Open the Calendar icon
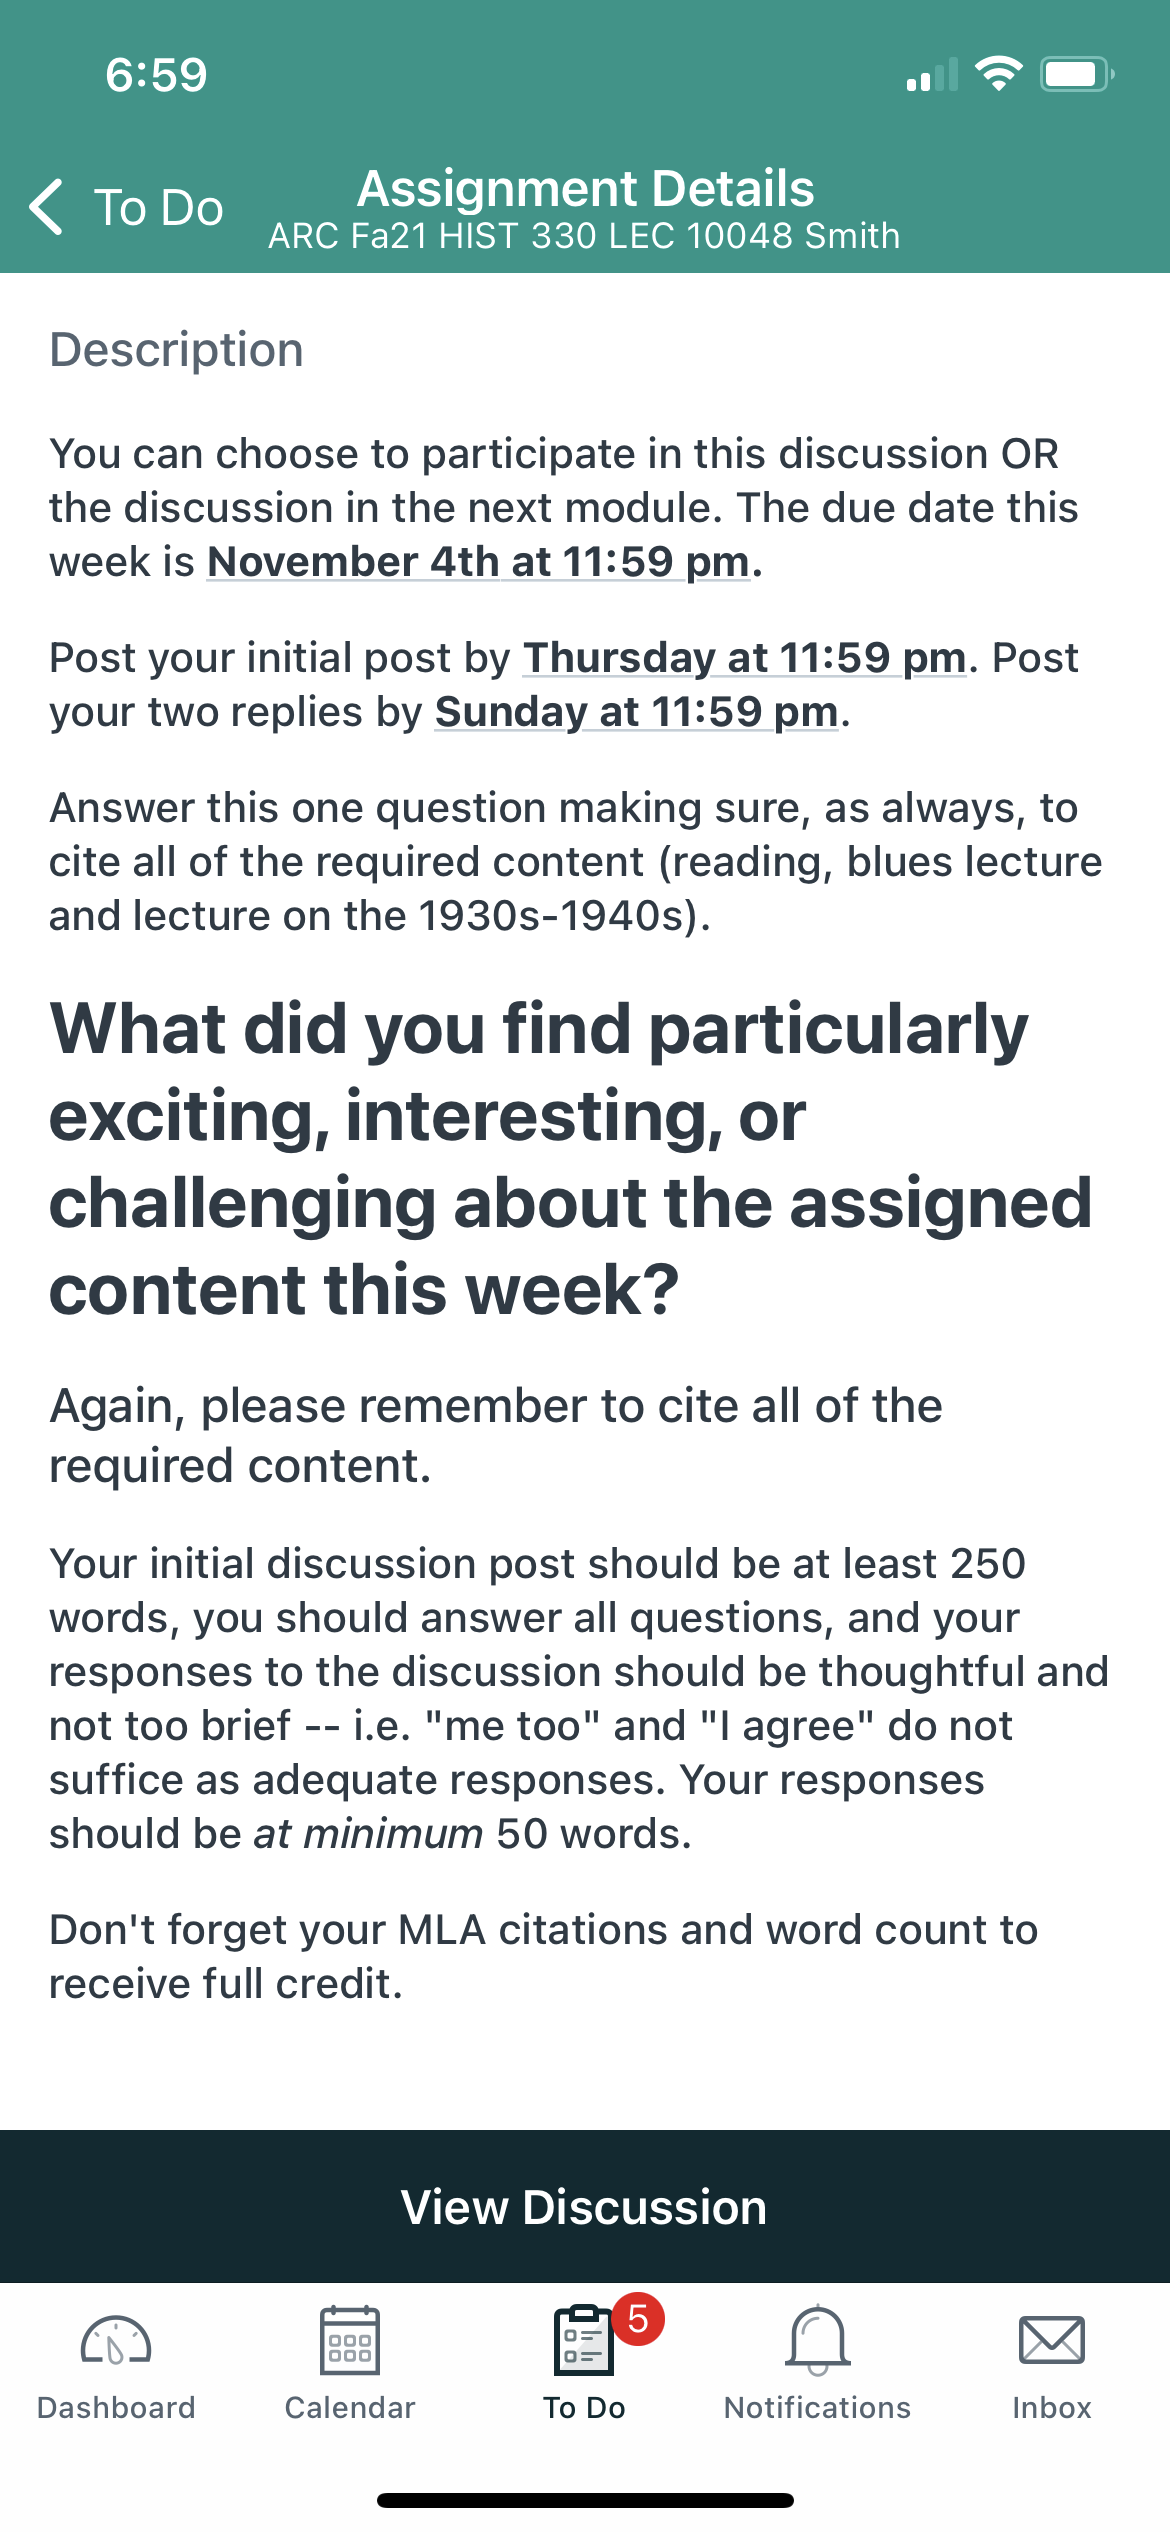Screen dimensions: 1170x2532 click(x=350, y=2341)
